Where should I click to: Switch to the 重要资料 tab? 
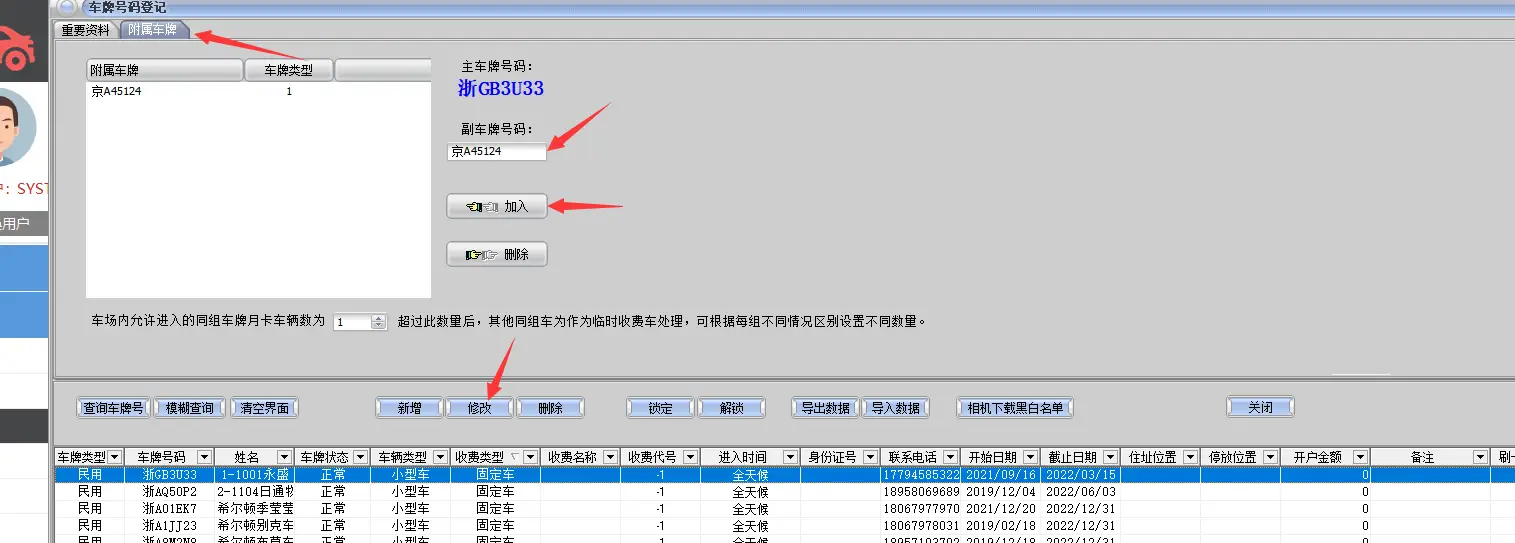tap(86, 30)
